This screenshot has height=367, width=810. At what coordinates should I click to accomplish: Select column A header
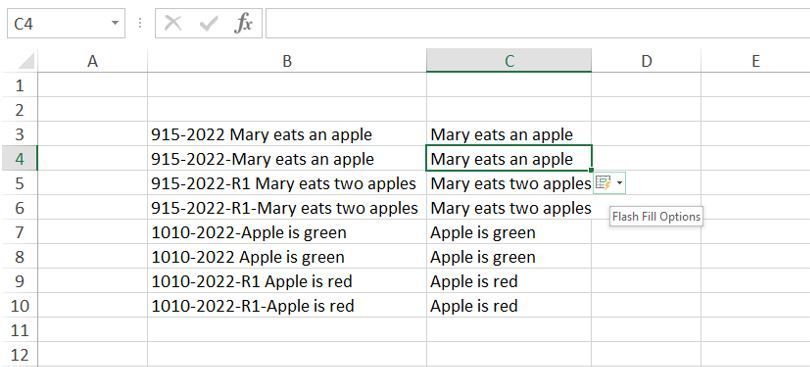pyautogui.click(x=92, y=61)
